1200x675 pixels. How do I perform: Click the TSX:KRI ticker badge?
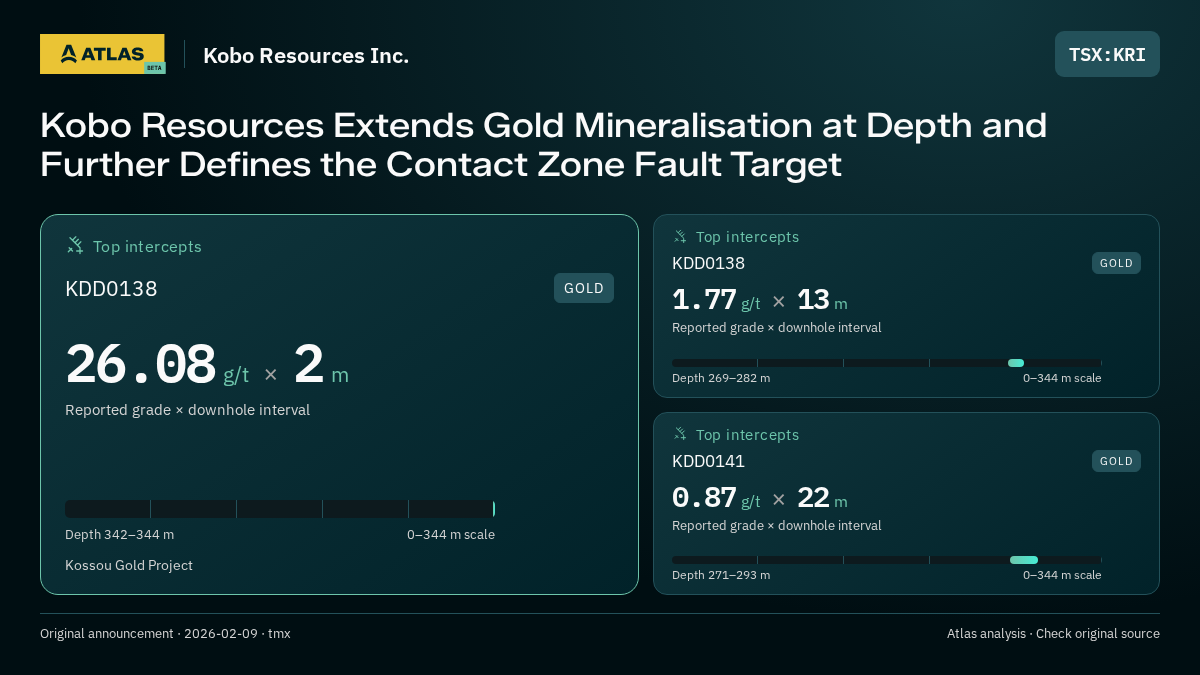(x=1107, y=54)
